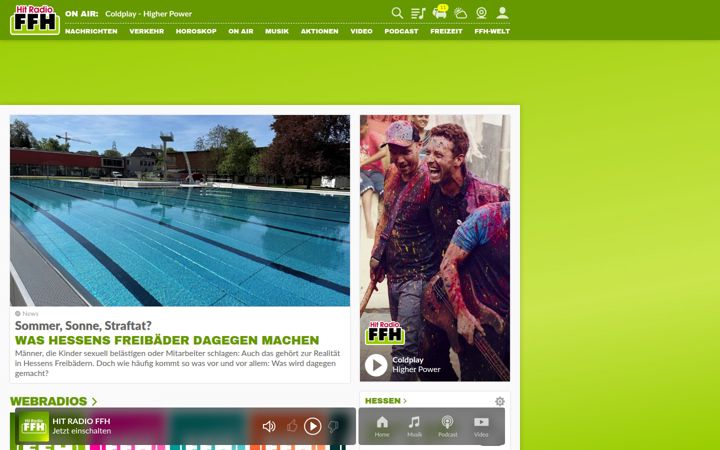Open the user profile icon
Viewport: 720px width, 450px height.
click(502, 13)
